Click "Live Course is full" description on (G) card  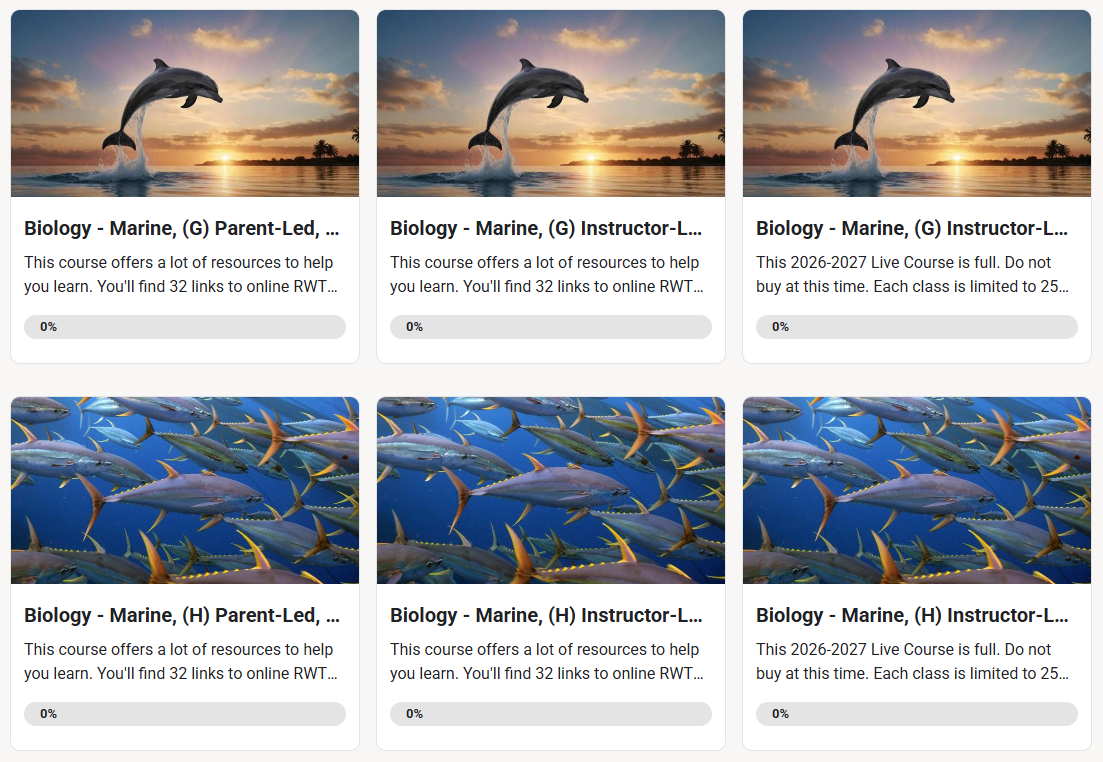pos(912,274)
